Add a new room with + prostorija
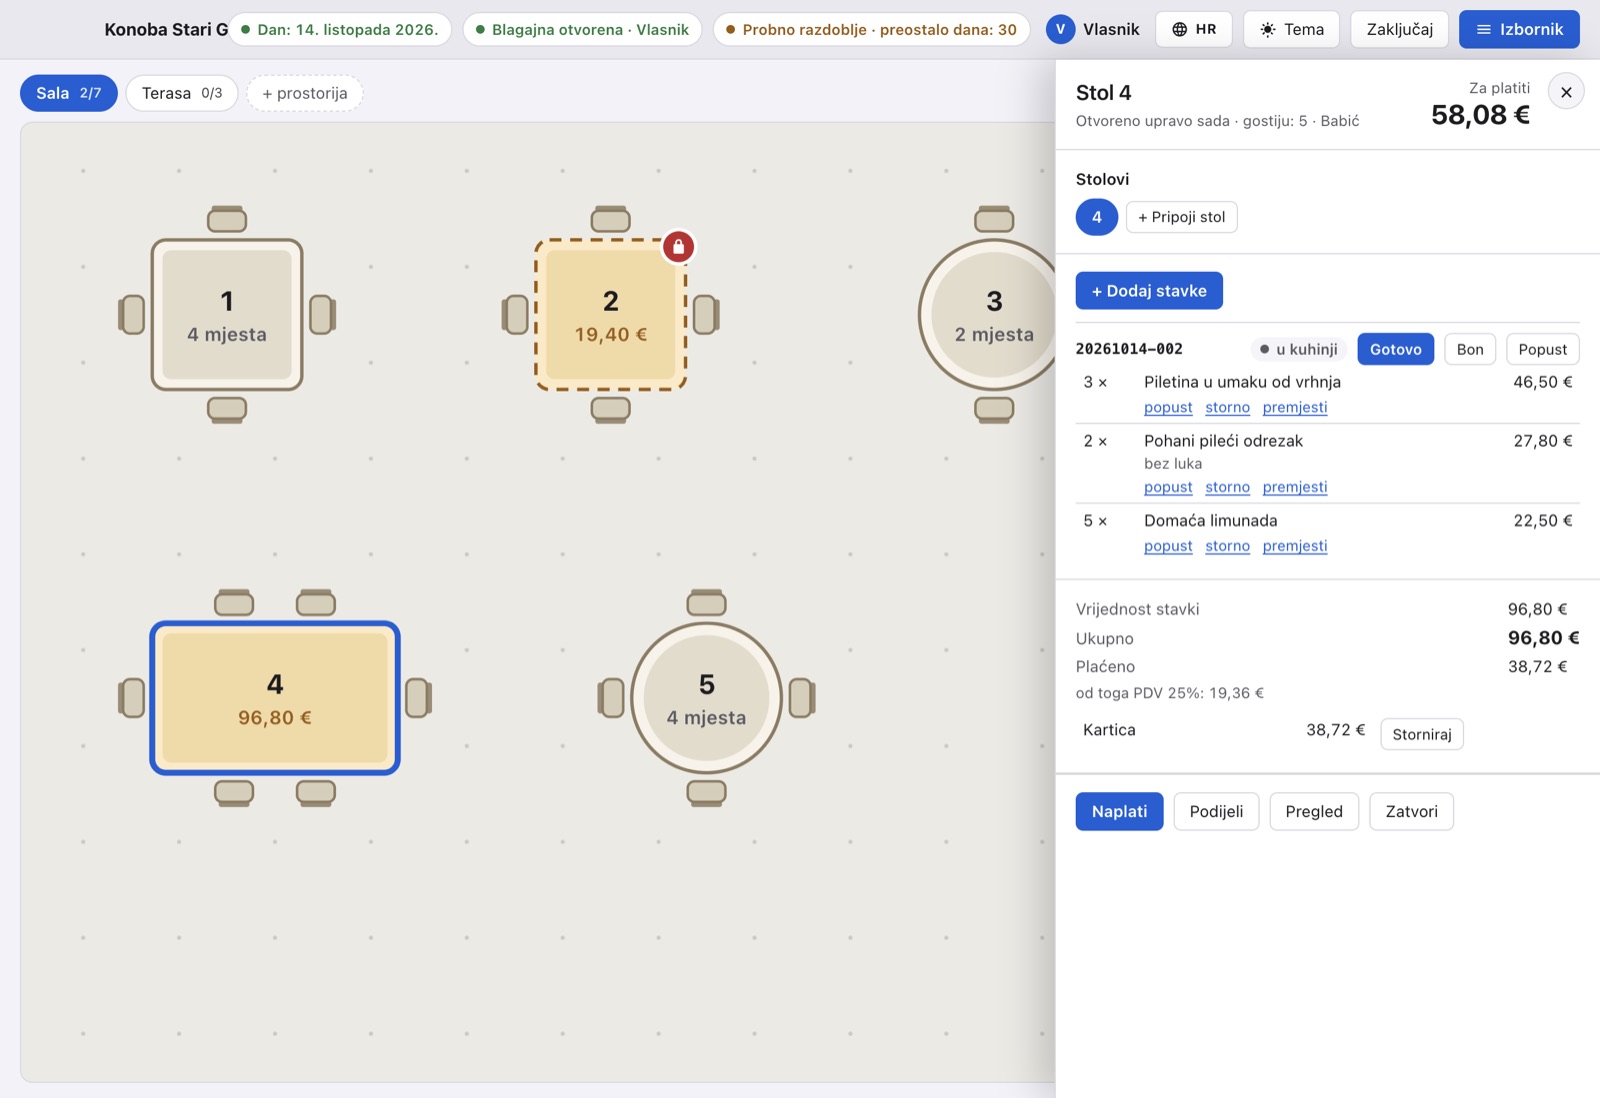 click(305, 93)
